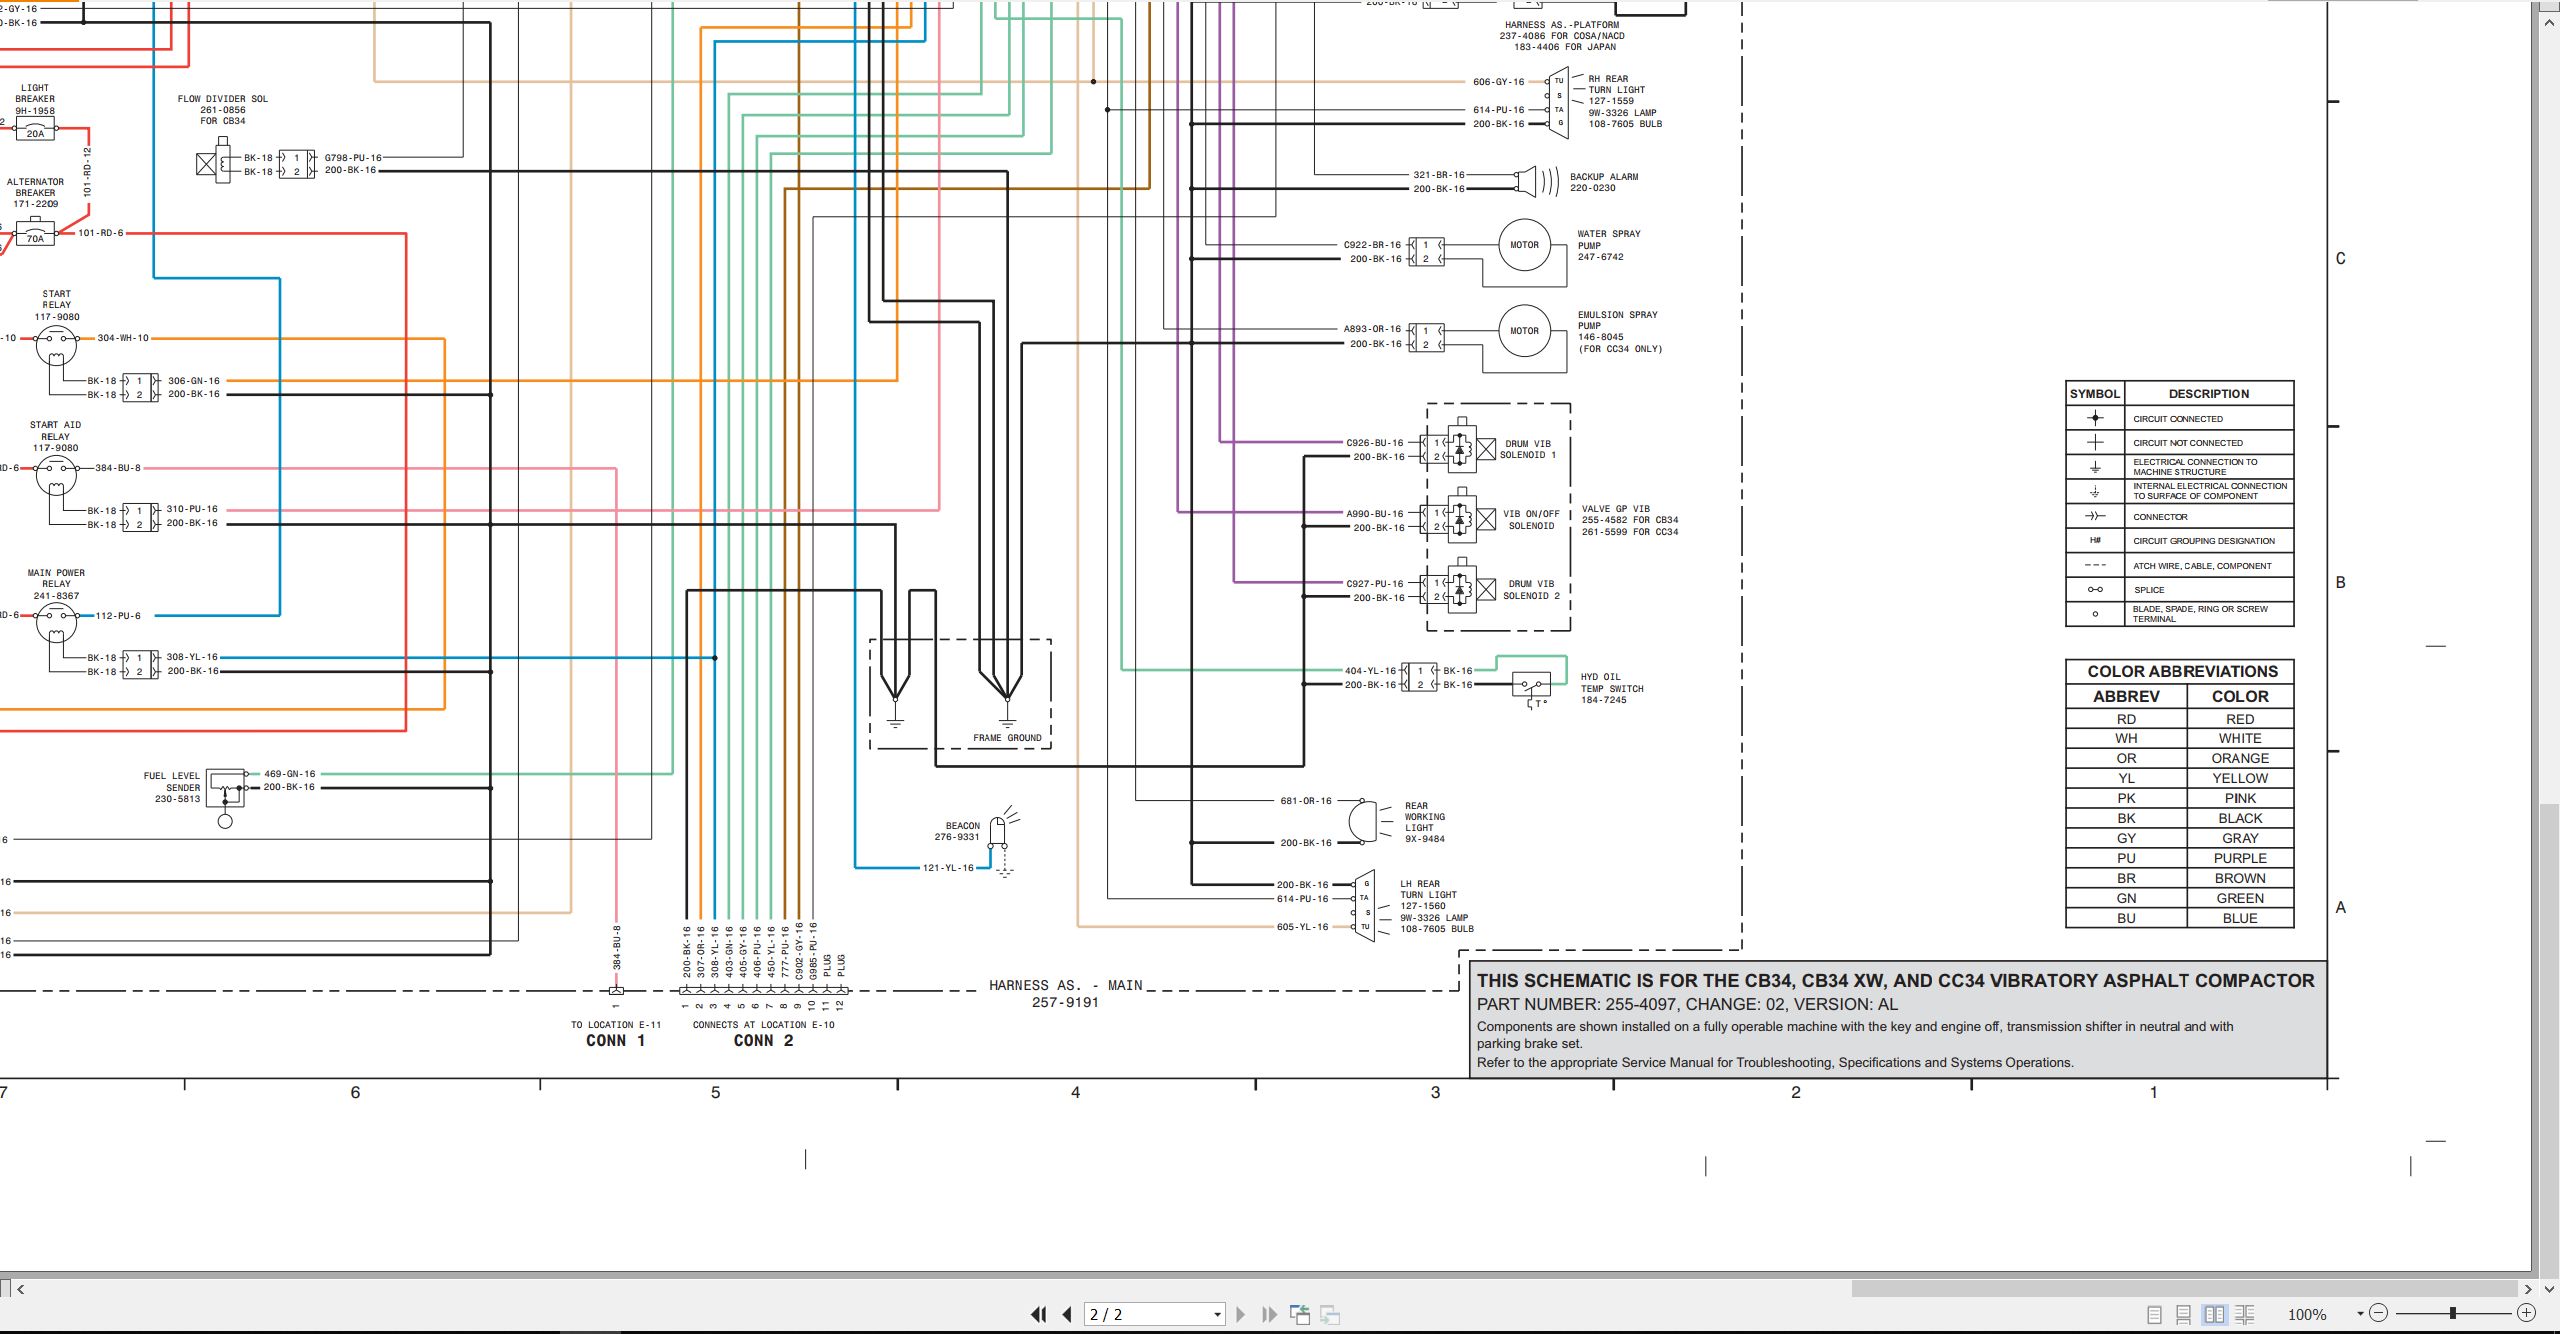Click the WATER SPRAY PUMP motor symbol

pyautogui.click(x=1524, y=245)
